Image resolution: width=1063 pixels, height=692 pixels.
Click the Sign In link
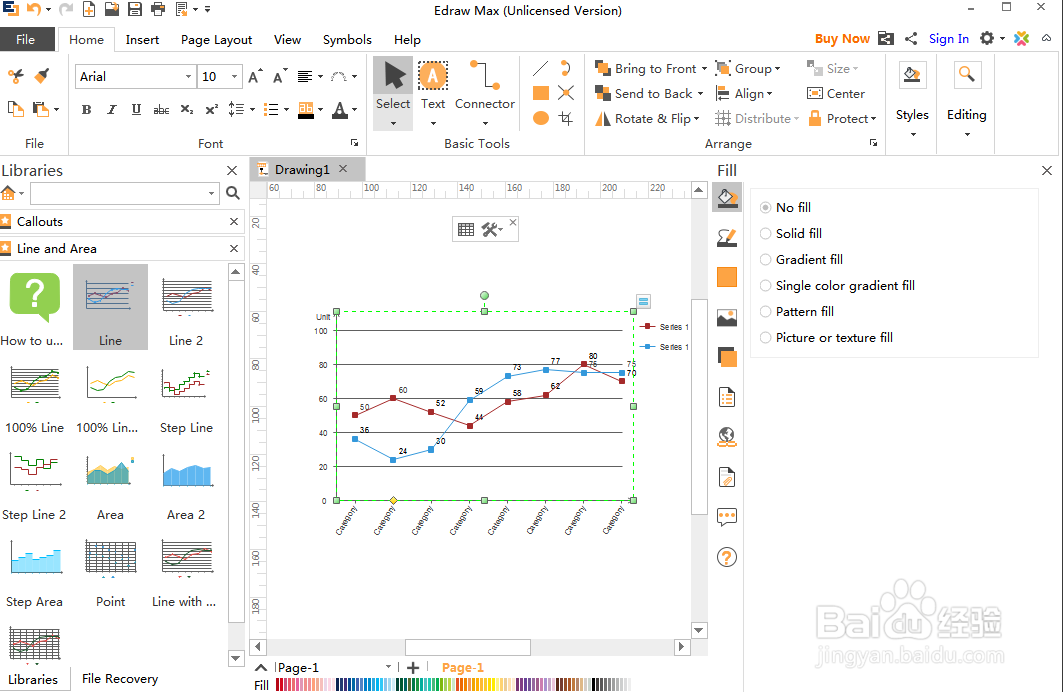[948, 39]
